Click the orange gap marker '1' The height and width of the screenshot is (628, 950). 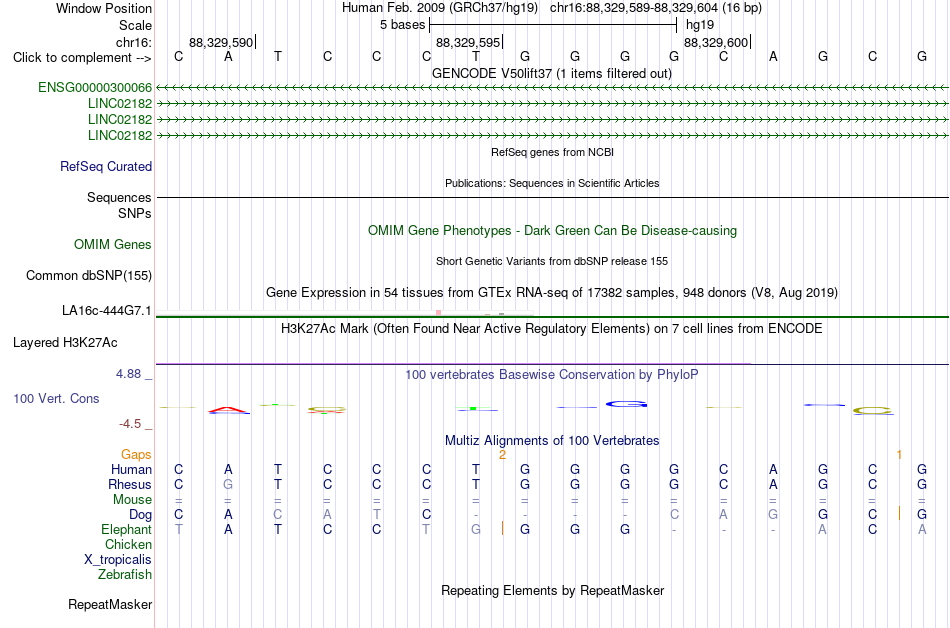[899, 455]
